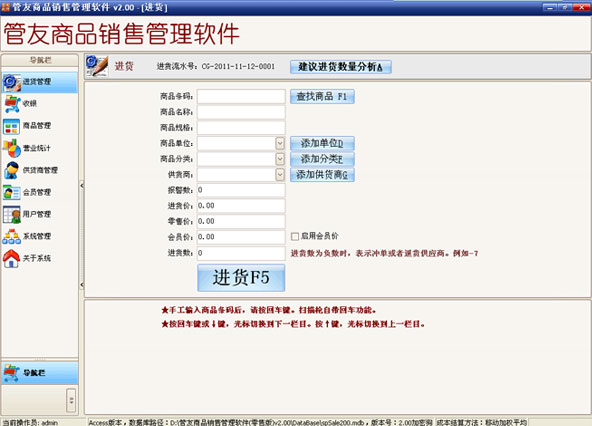Collapse sidebar using lower splitter arrow
Viewport: 592px width, 426px height.
click(82, 284)
